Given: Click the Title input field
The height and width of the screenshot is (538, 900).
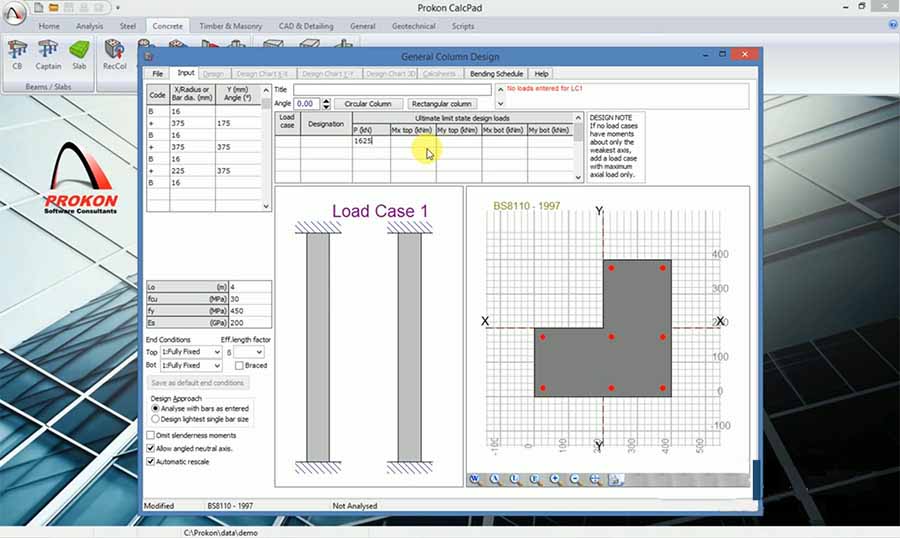Looking at the screenshot, I should pyautogui.click(x=392, y=90).
